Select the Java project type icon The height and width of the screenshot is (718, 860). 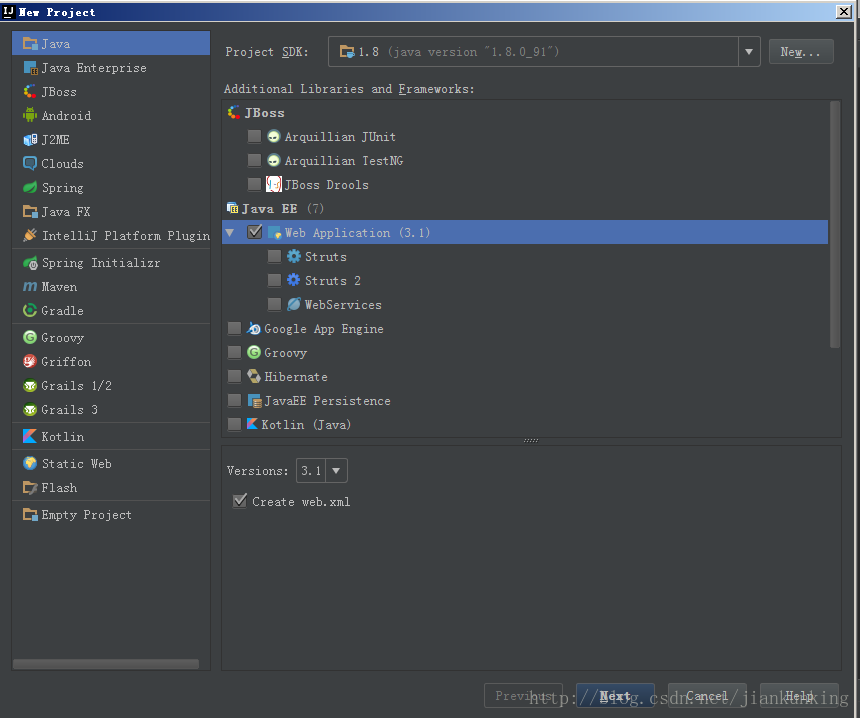click(30, 44)
